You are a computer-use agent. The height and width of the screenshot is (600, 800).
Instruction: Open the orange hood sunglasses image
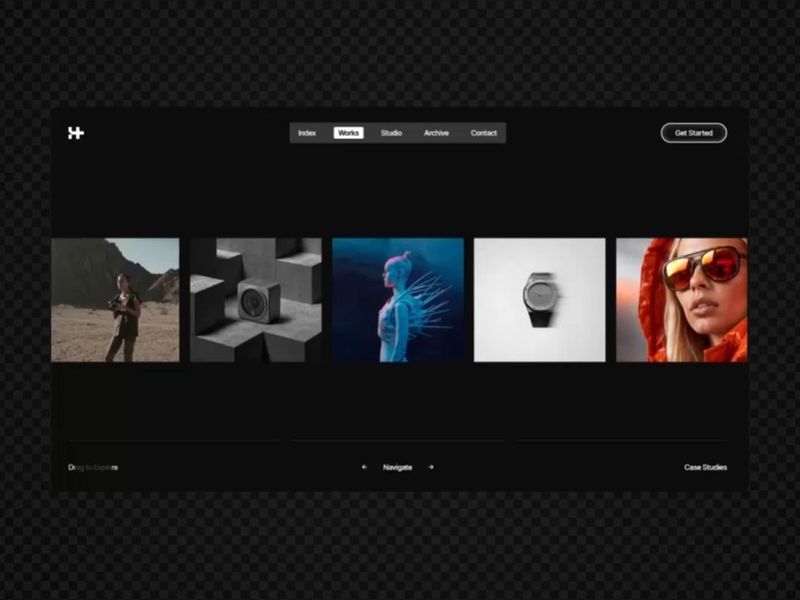click(x=682, y=300)
